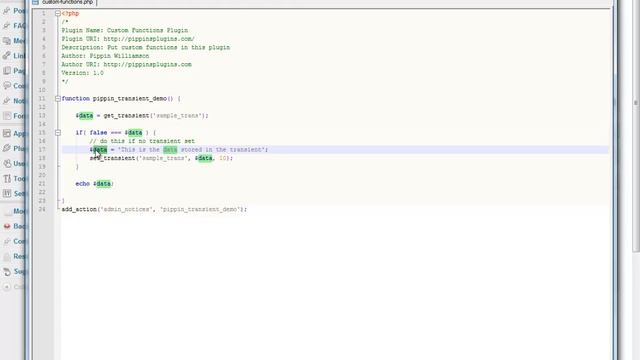Screen dimensions: 640x360
Task: Open Comments bubble icon in WordPress sidebar
Action: click(7, 86)
